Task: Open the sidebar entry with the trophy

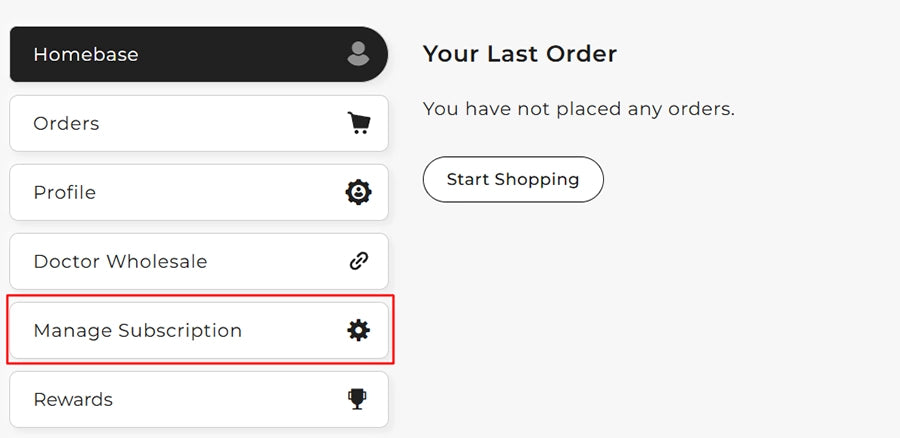Action: click(x=199, y=399)
